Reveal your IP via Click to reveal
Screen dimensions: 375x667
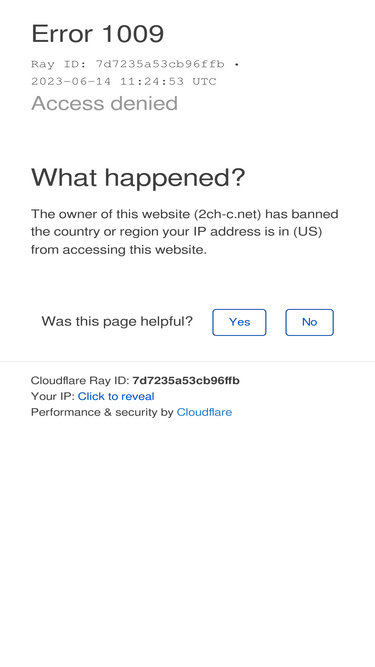point(116,396)
